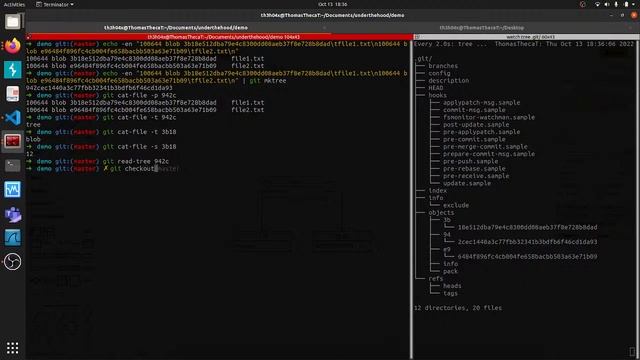This screenshot has width=640, height=360.
Task: Open the pane menu icon on right pane title bar
Action: pos(417,37)
